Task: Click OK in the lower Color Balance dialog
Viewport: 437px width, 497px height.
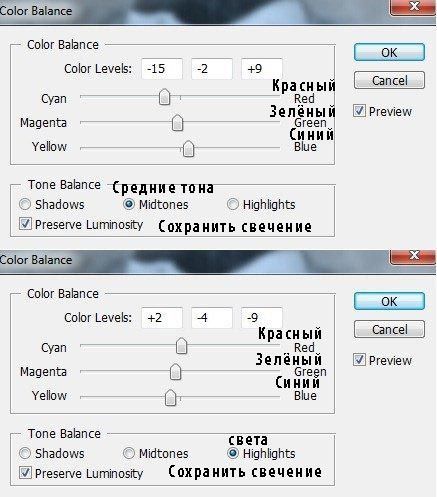Action: [389, 301]
